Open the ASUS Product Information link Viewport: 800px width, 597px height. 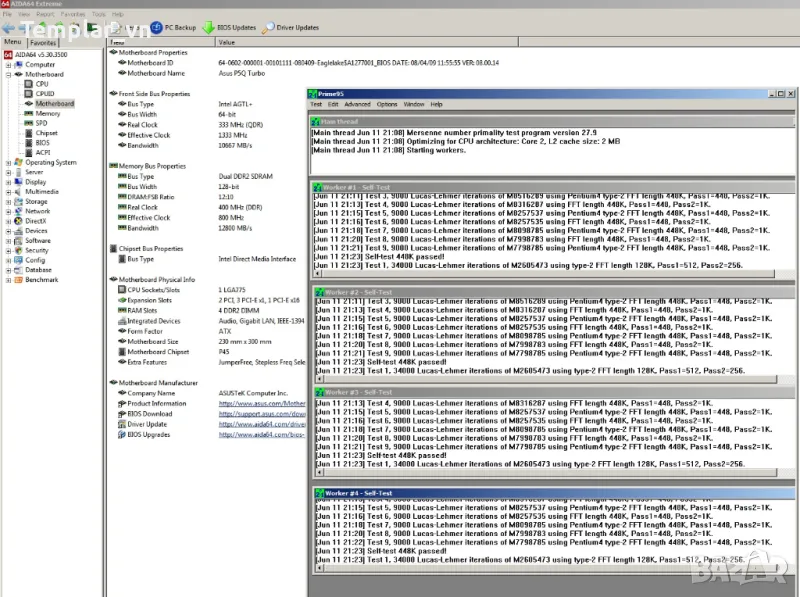click(262, 403)
